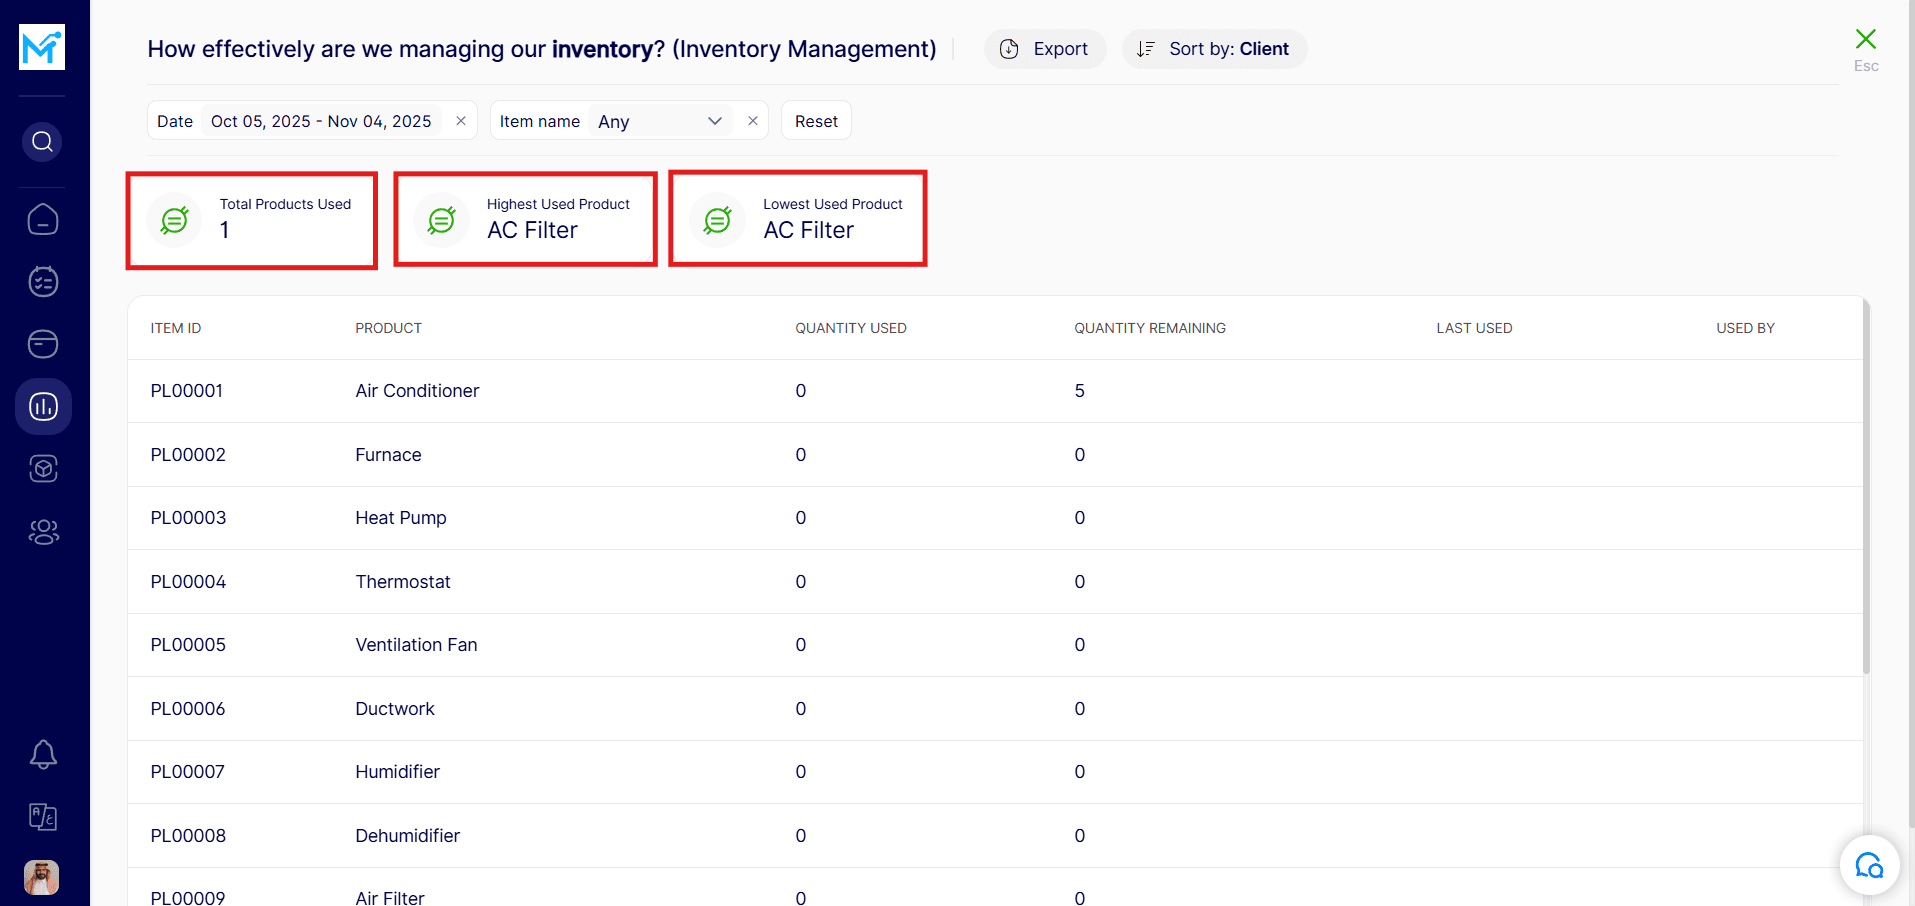Screen dimensions: 1915x906
Task: Click the search icon in sidebar
Action: point(42,142)
